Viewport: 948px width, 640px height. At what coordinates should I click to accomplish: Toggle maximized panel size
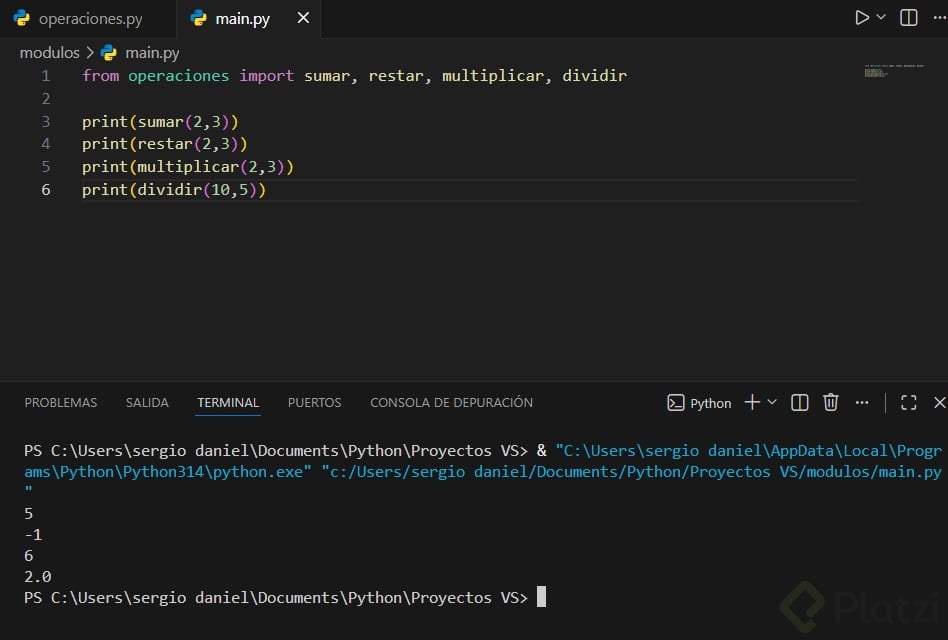(908, 402)
